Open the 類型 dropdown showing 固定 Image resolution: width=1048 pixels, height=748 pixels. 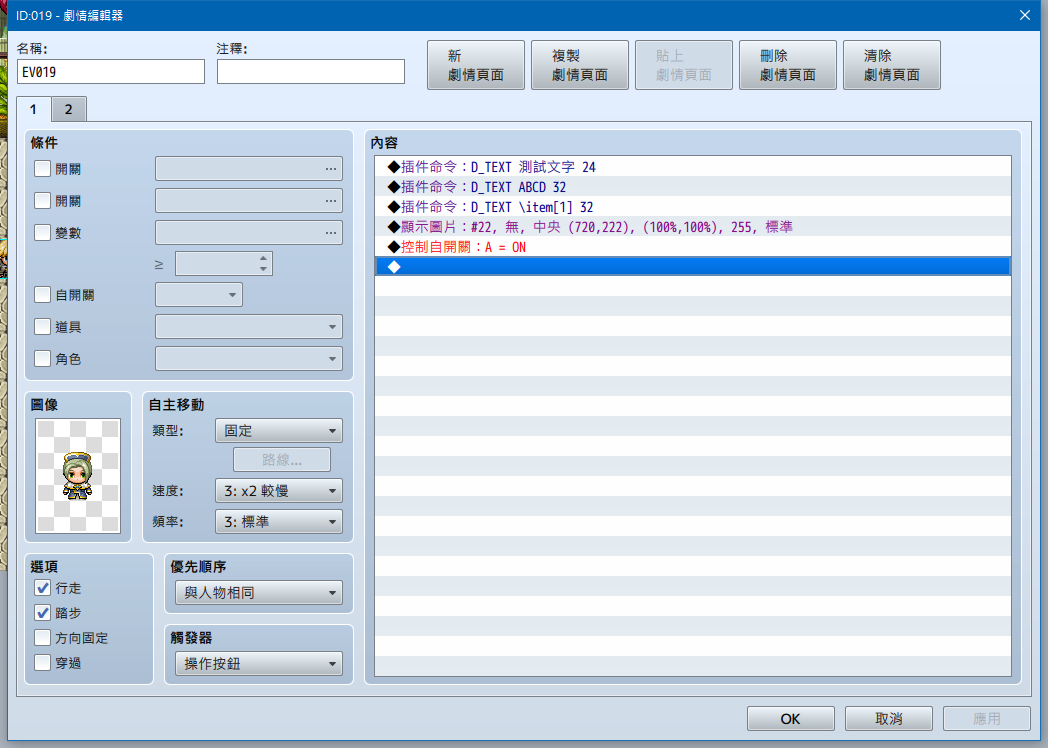[279, 431]
